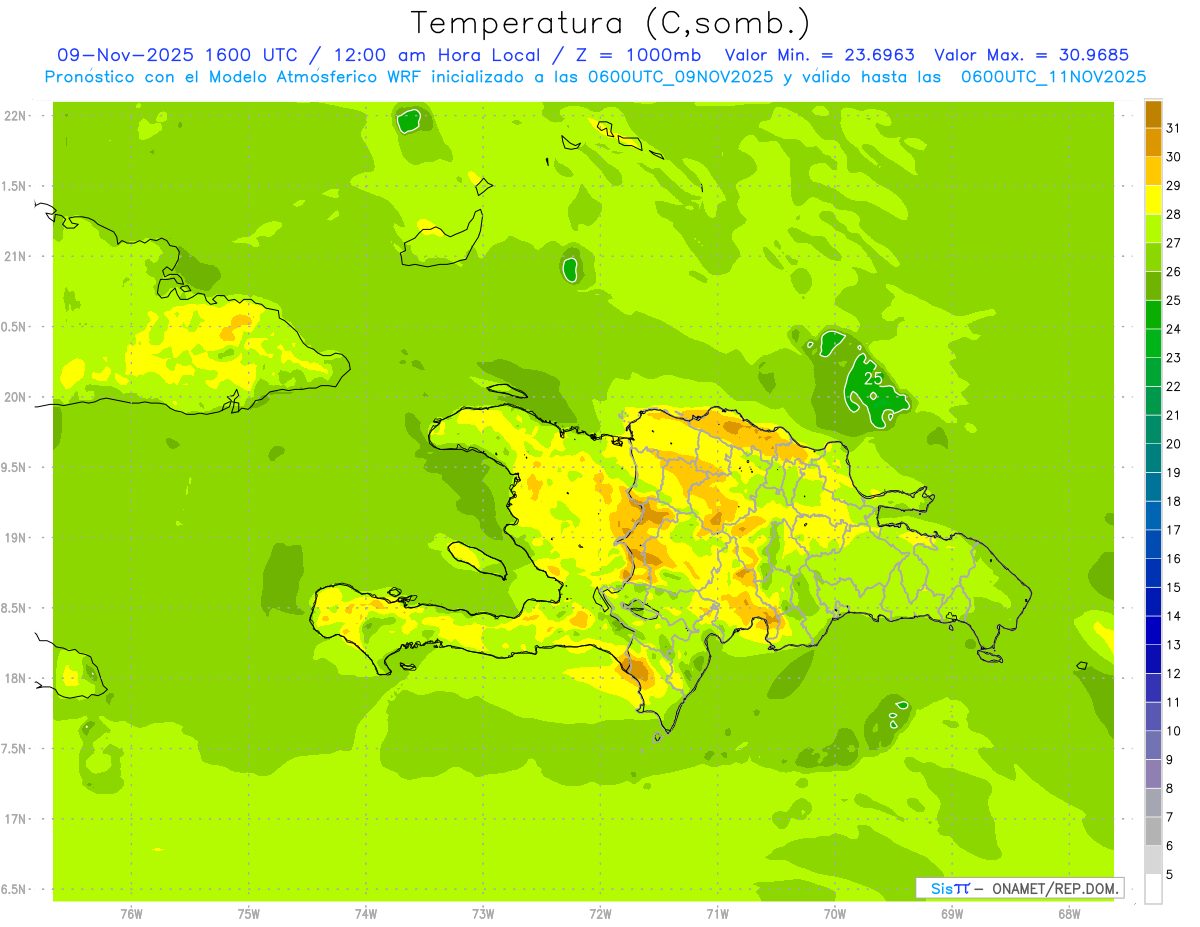Click the topmost legend swatch above 31
The height and width of the screenshot is (927, 1200).
[1153, 114]
